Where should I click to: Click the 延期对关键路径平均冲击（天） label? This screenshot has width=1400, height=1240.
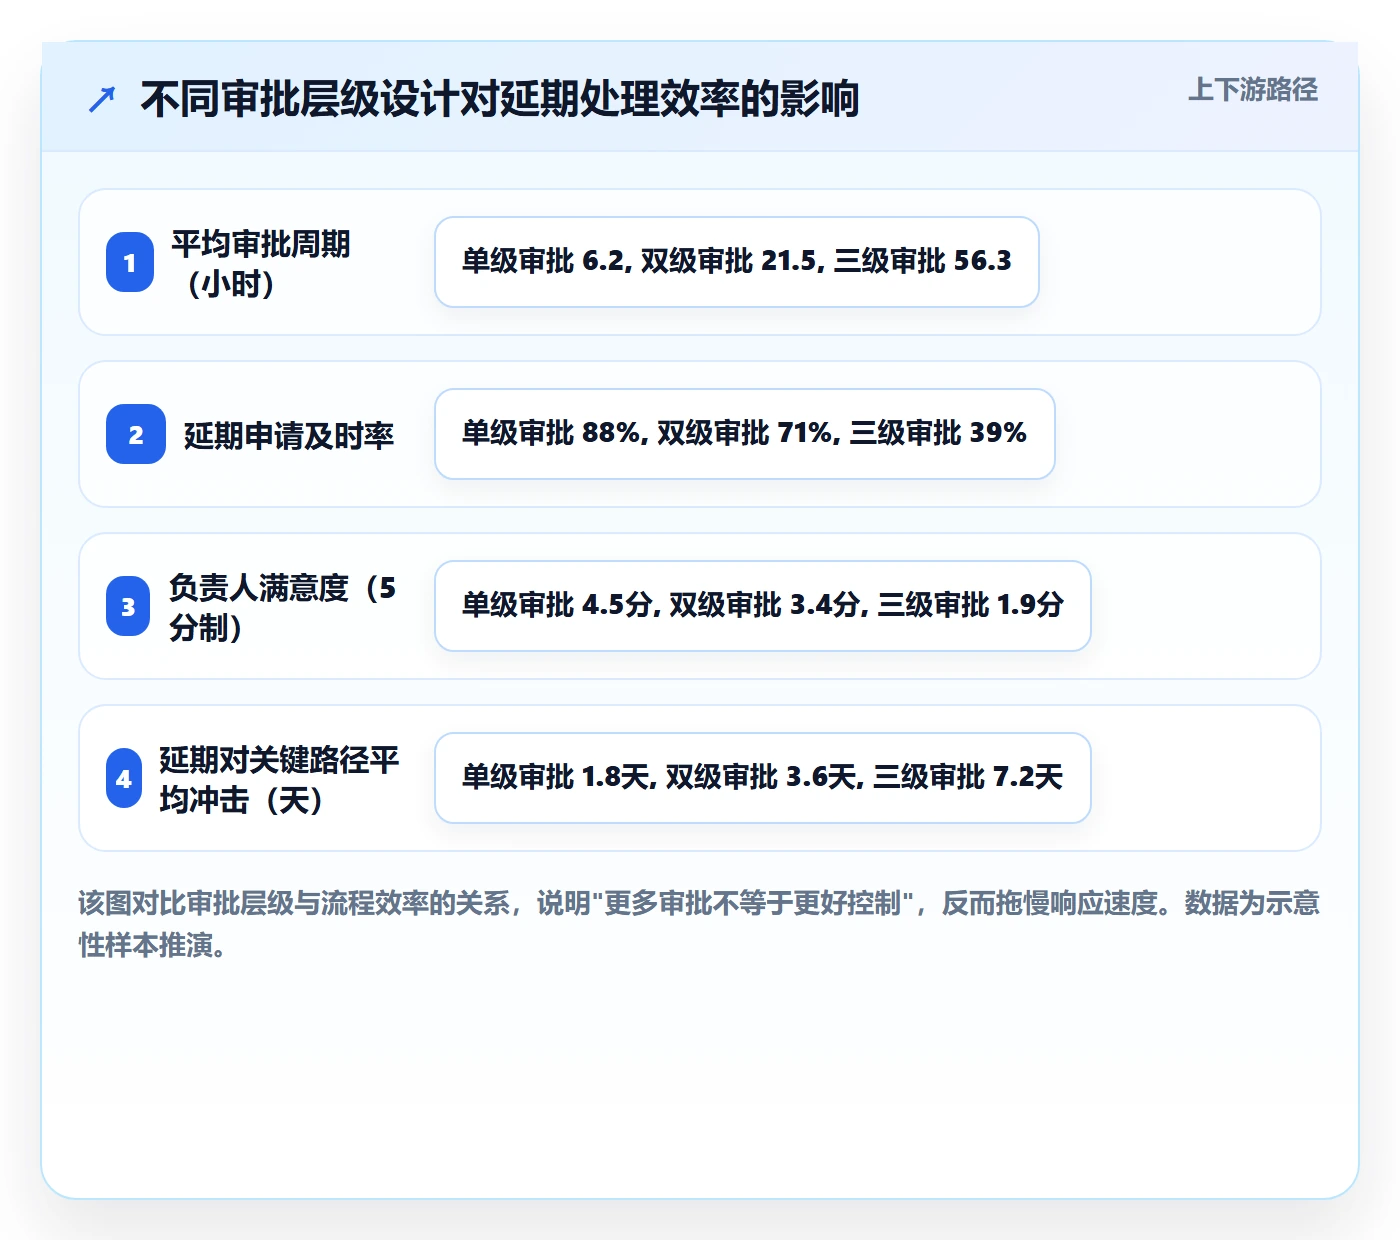[x=279, y=779]
